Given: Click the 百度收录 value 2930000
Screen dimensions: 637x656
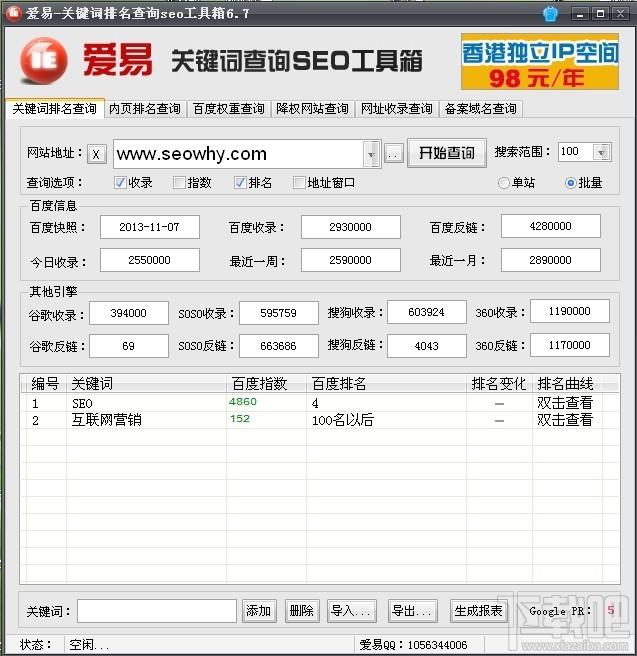Looking at the screenshot, I should [350, 227].
